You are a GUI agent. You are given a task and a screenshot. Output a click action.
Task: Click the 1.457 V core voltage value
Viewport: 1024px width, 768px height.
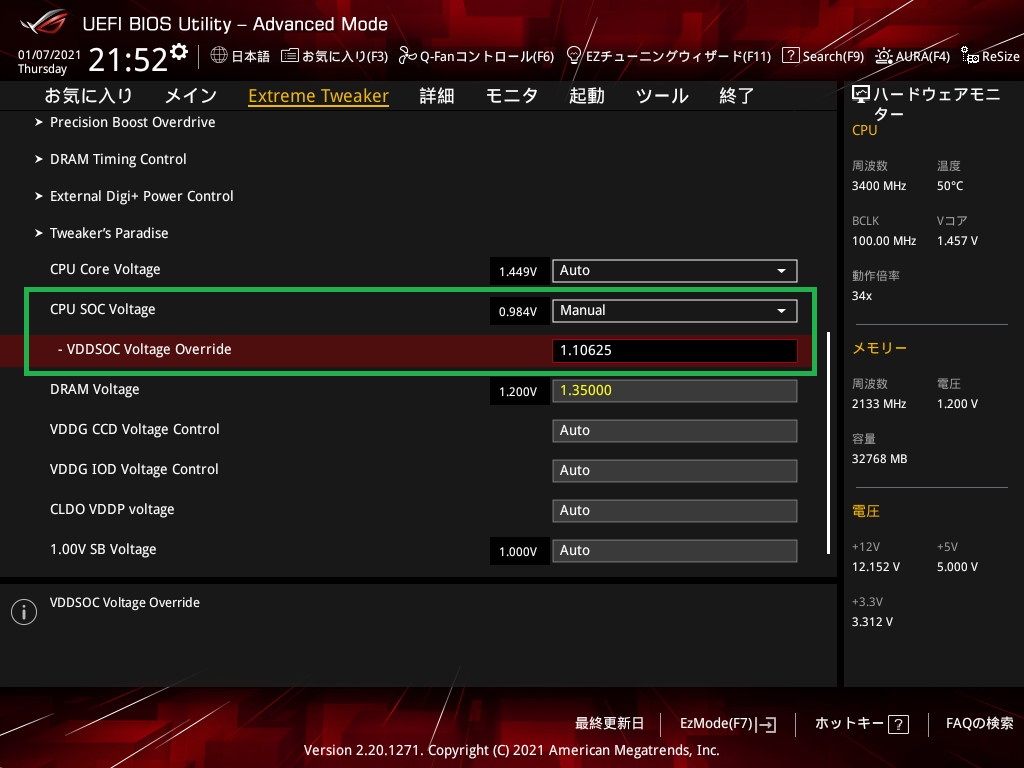(957, 241)
